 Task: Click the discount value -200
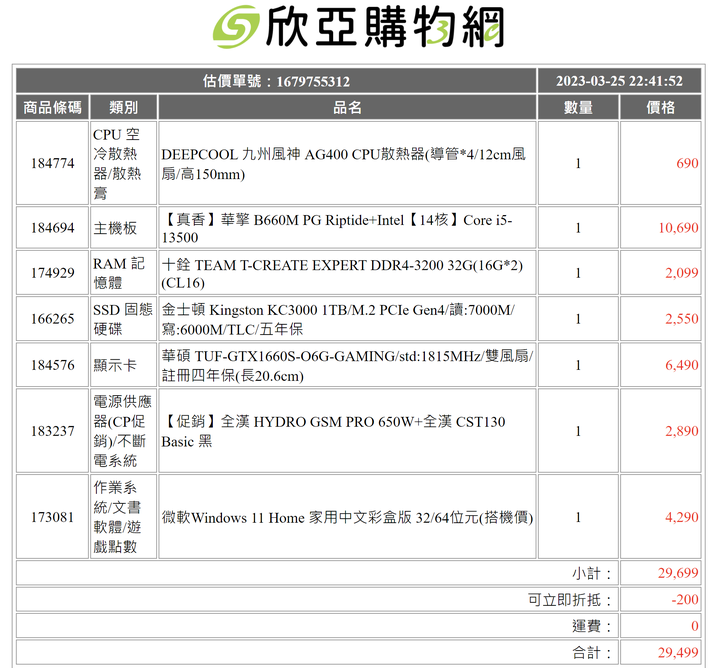685,600
